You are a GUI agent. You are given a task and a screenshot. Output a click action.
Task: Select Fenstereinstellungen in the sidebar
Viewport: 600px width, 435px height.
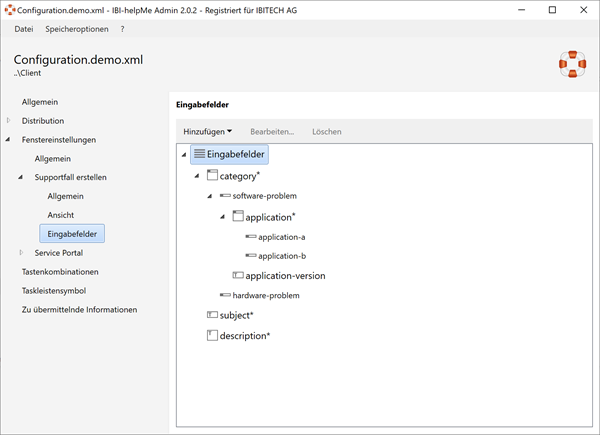tap(59, 140)
